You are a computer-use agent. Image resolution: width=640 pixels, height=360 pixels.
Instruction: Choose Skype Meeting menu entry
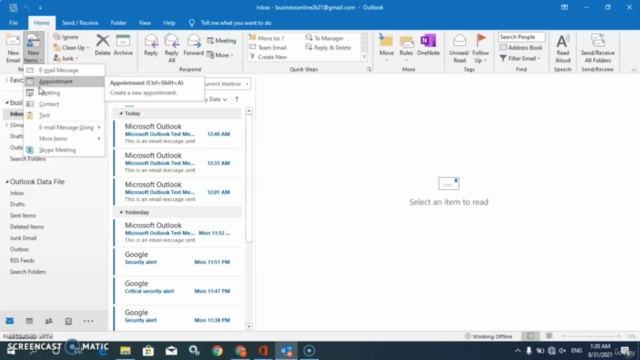tap(64, 150)
